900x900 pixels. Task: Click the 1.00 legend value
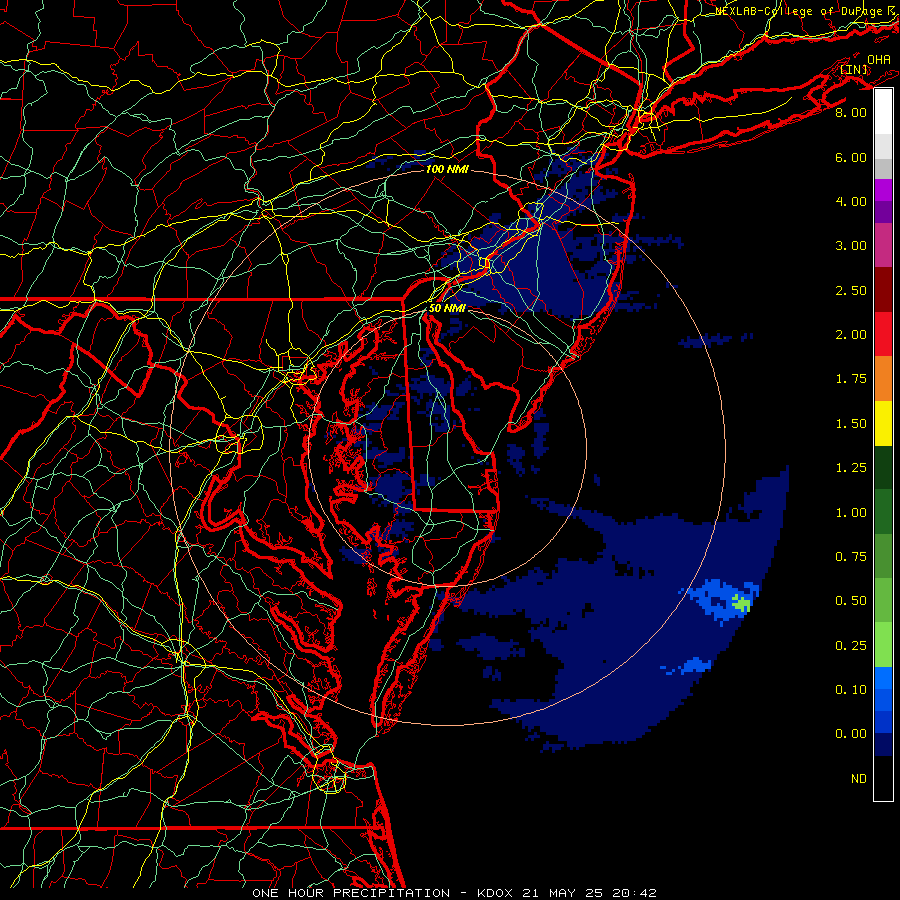[851, 513]
